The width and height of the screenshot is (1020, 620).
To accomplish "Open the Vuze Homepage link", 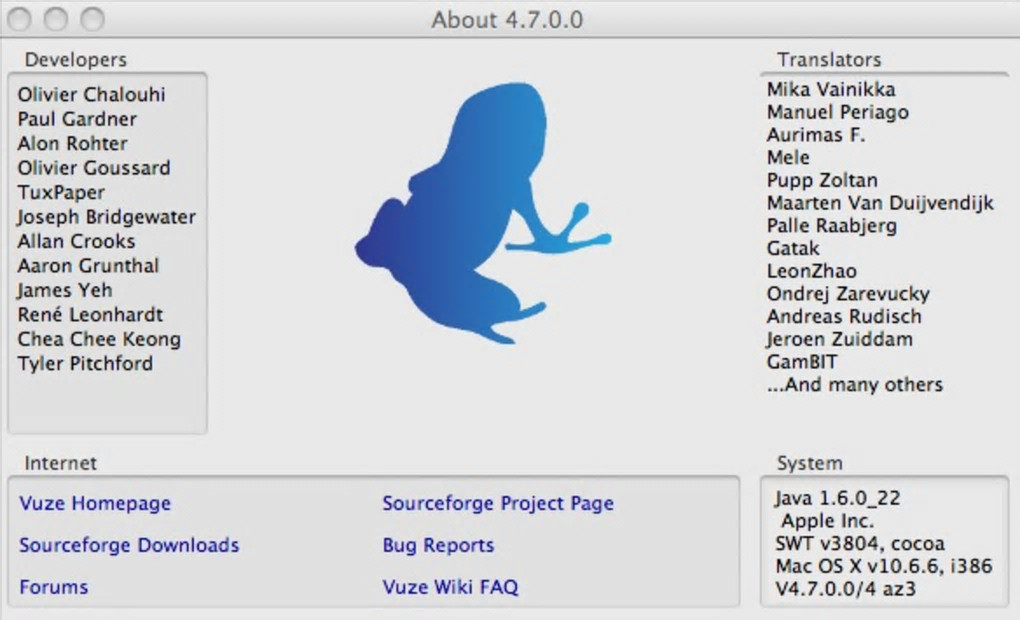I will (x=95, y=504).
